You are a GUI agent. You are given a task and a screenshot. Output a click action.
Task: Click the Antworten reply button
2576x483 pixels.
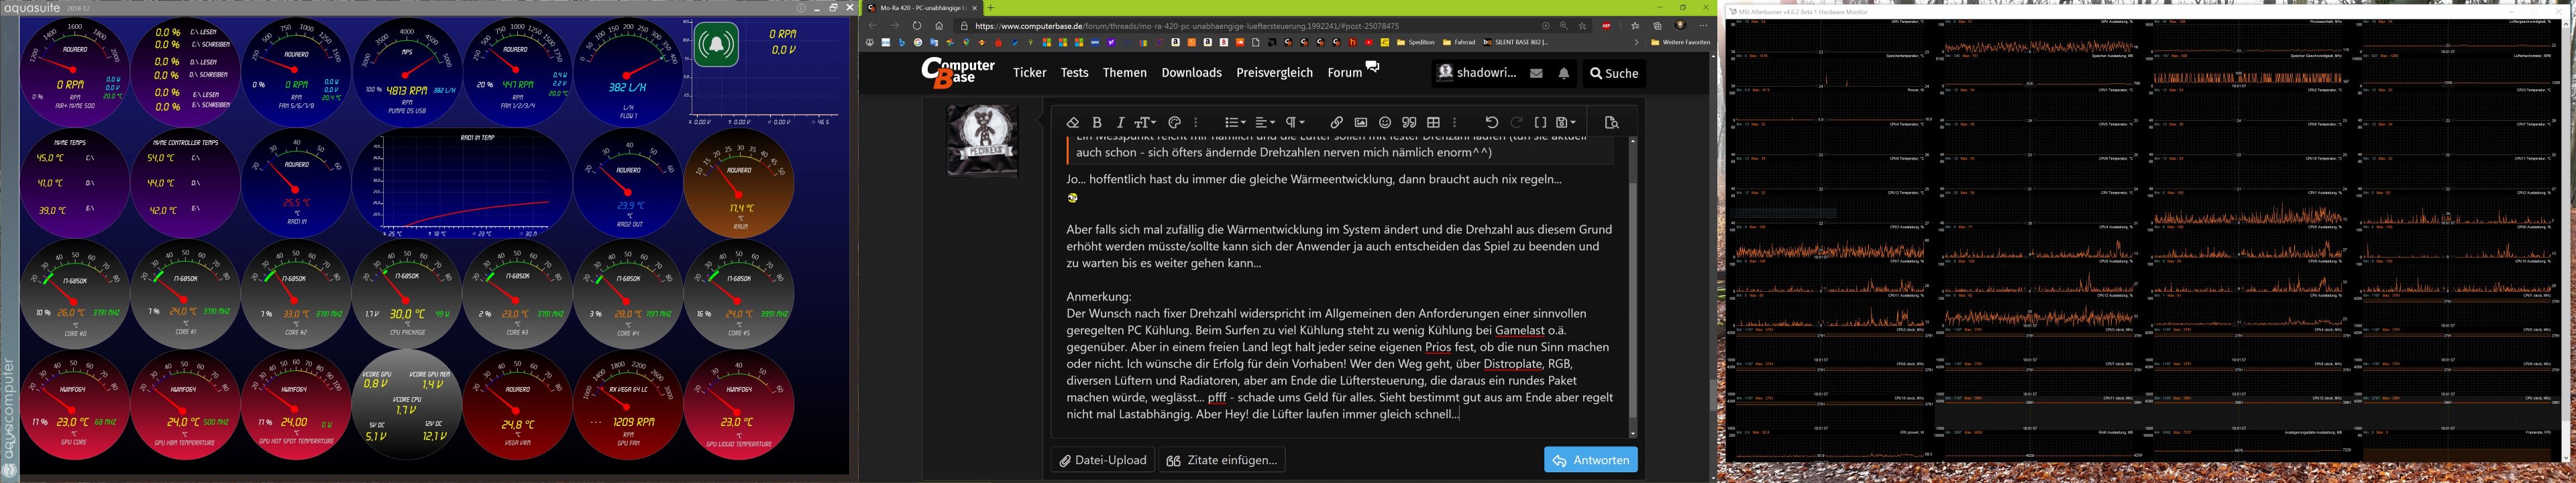pos(1591,460)
